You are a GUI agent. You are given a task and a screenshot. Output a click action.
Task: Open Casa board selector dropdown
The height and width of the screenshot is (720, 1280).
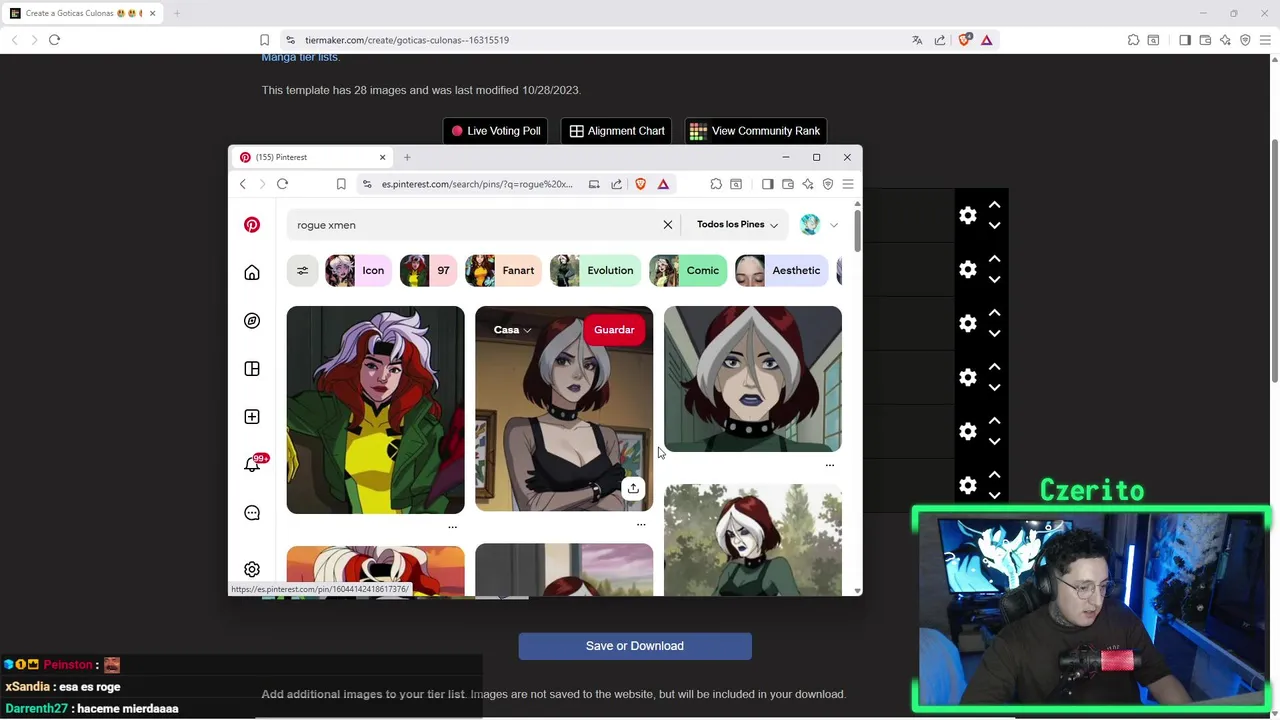point(512,330)
